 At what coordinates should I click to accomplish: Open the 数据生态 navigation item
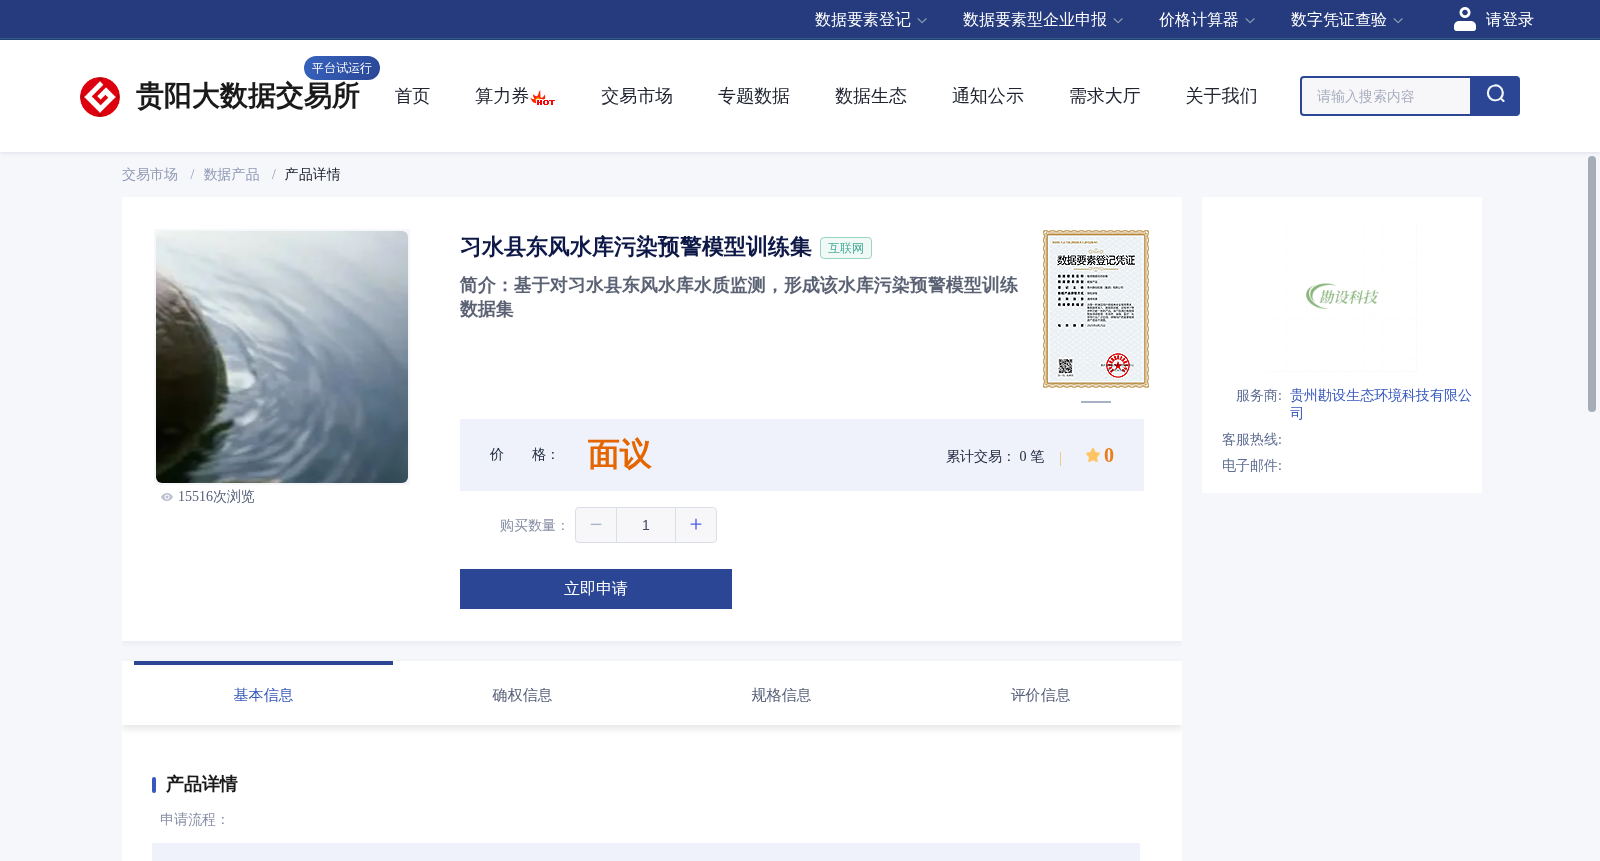coord(871,96)
